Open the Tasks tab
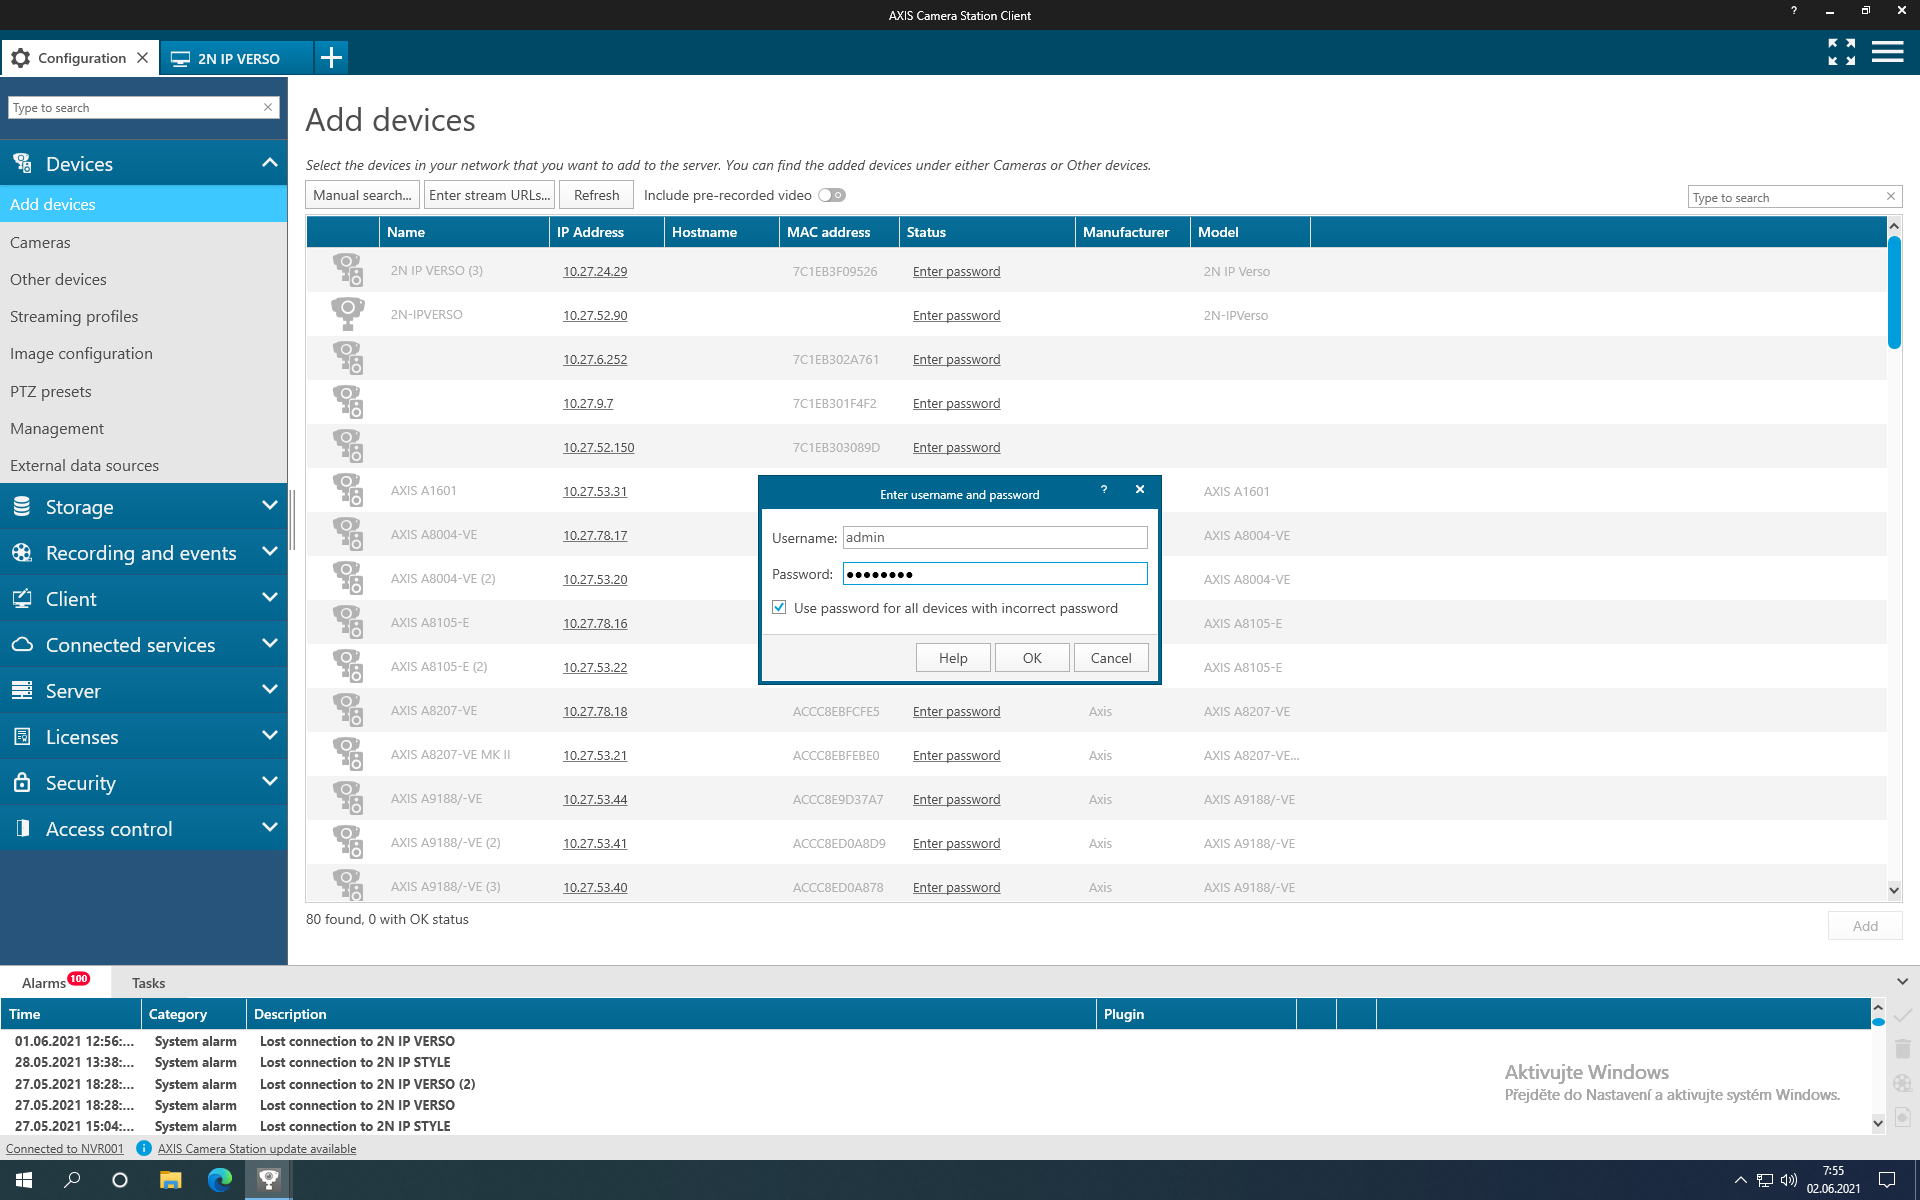The width and height of the screenshot is (1920, 1200). click(148, 983)
